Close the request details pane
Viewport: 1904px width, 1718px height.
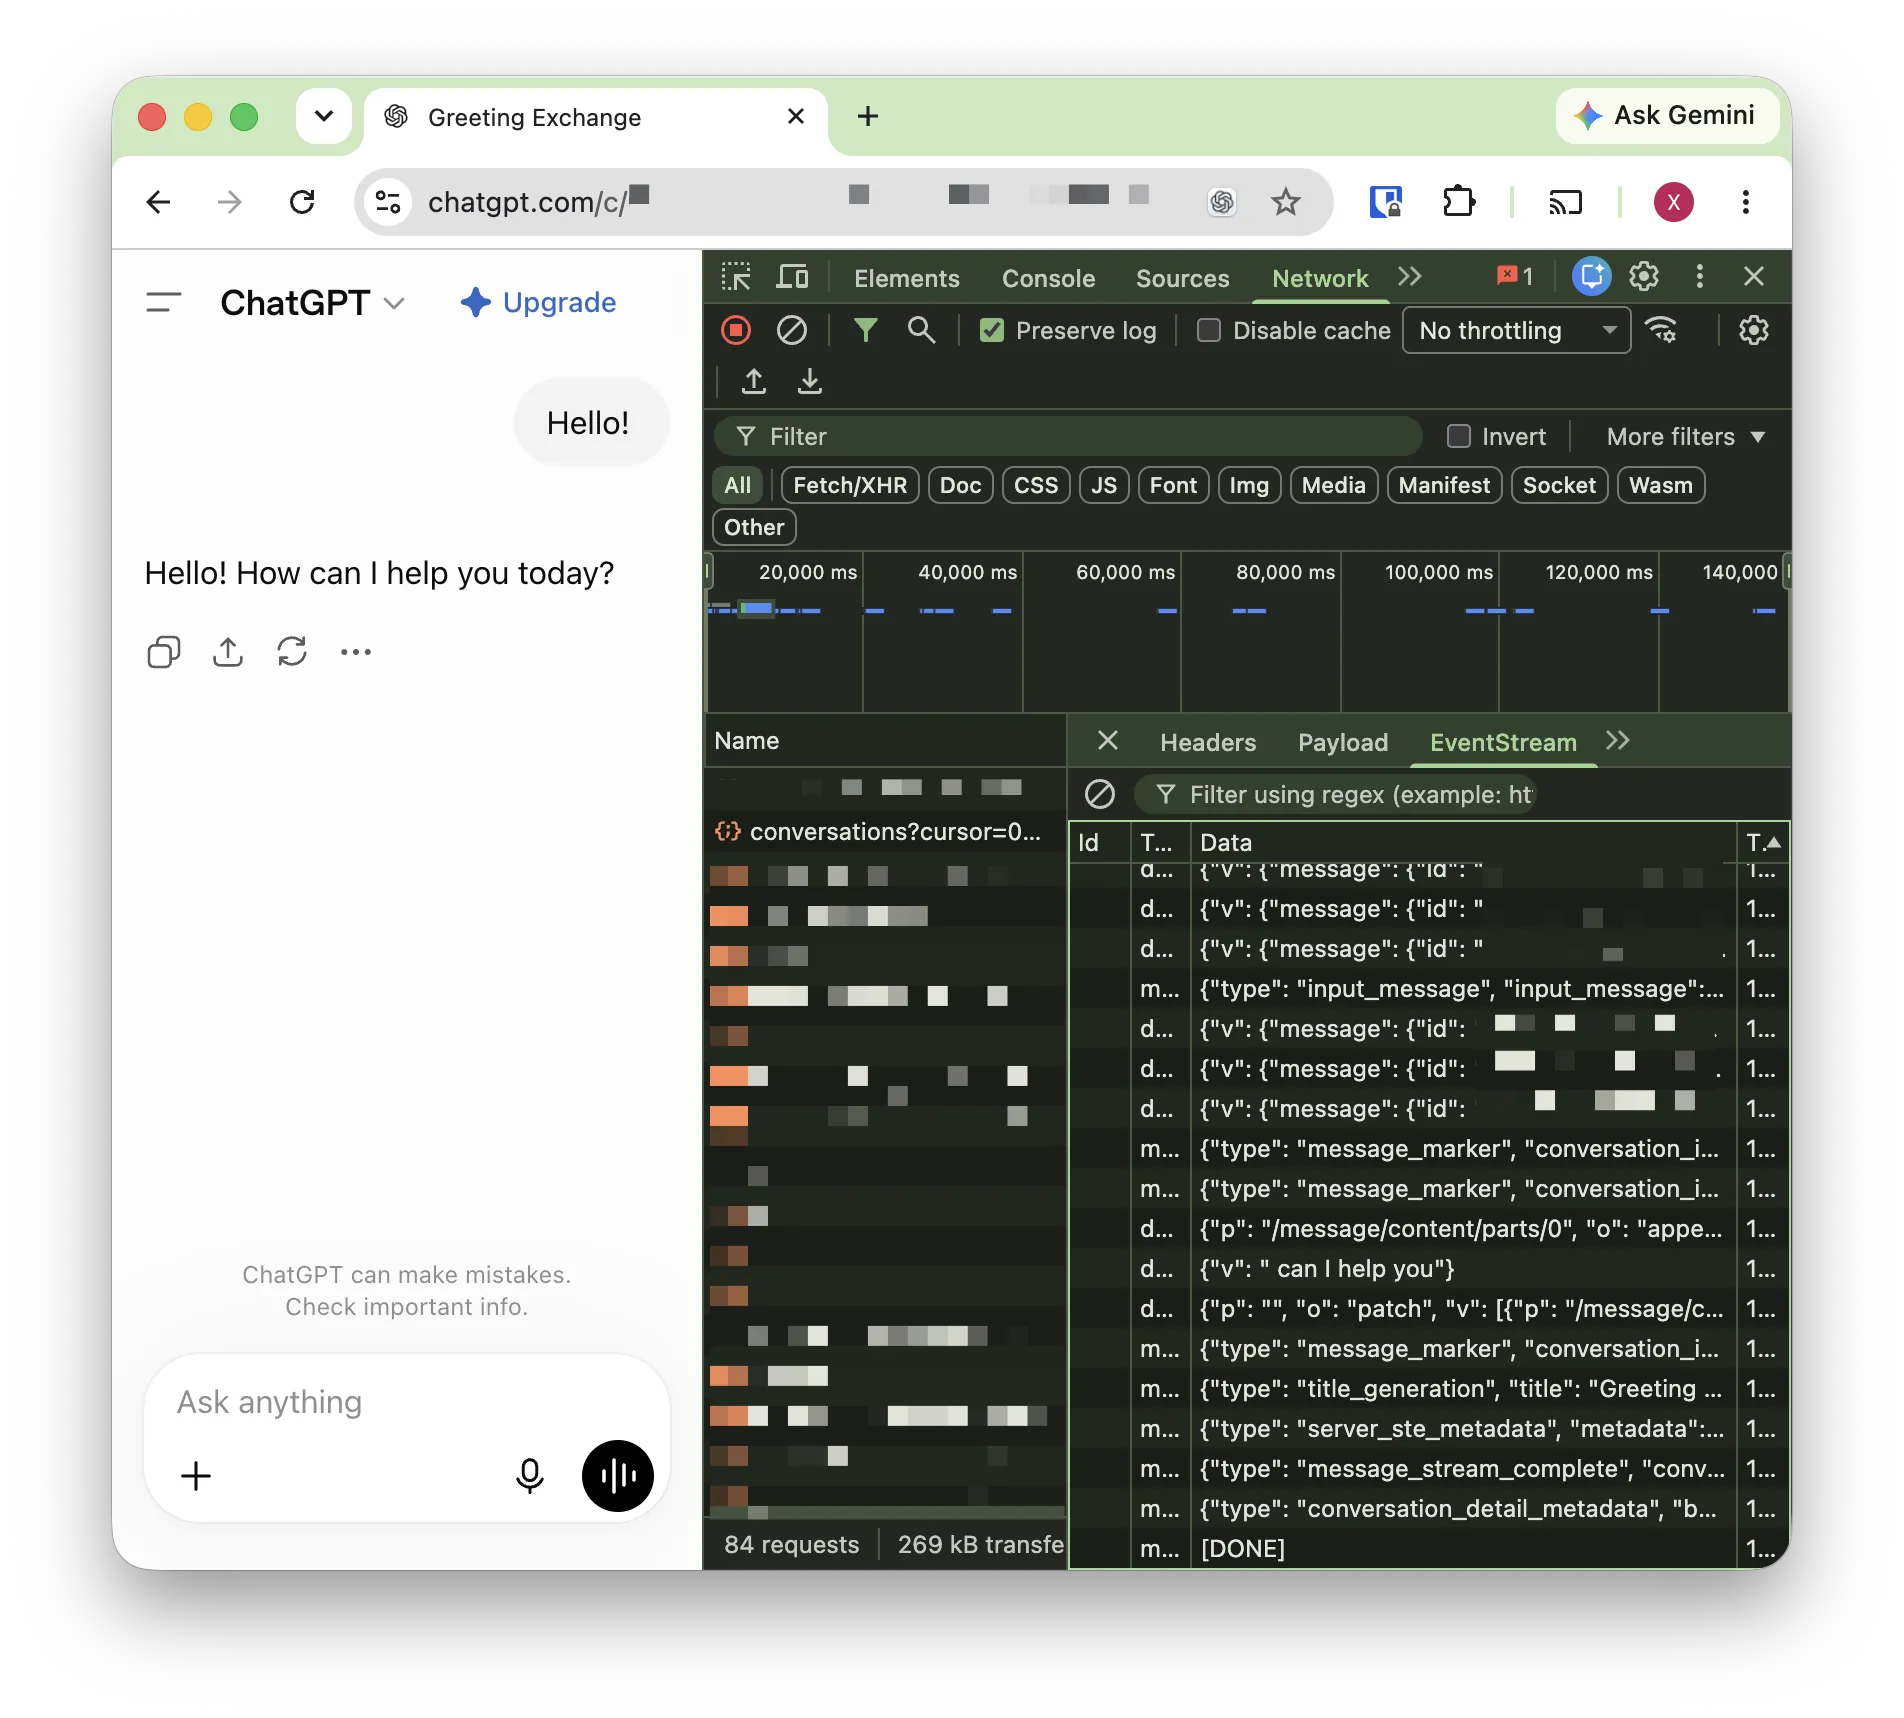[1107, 741]
